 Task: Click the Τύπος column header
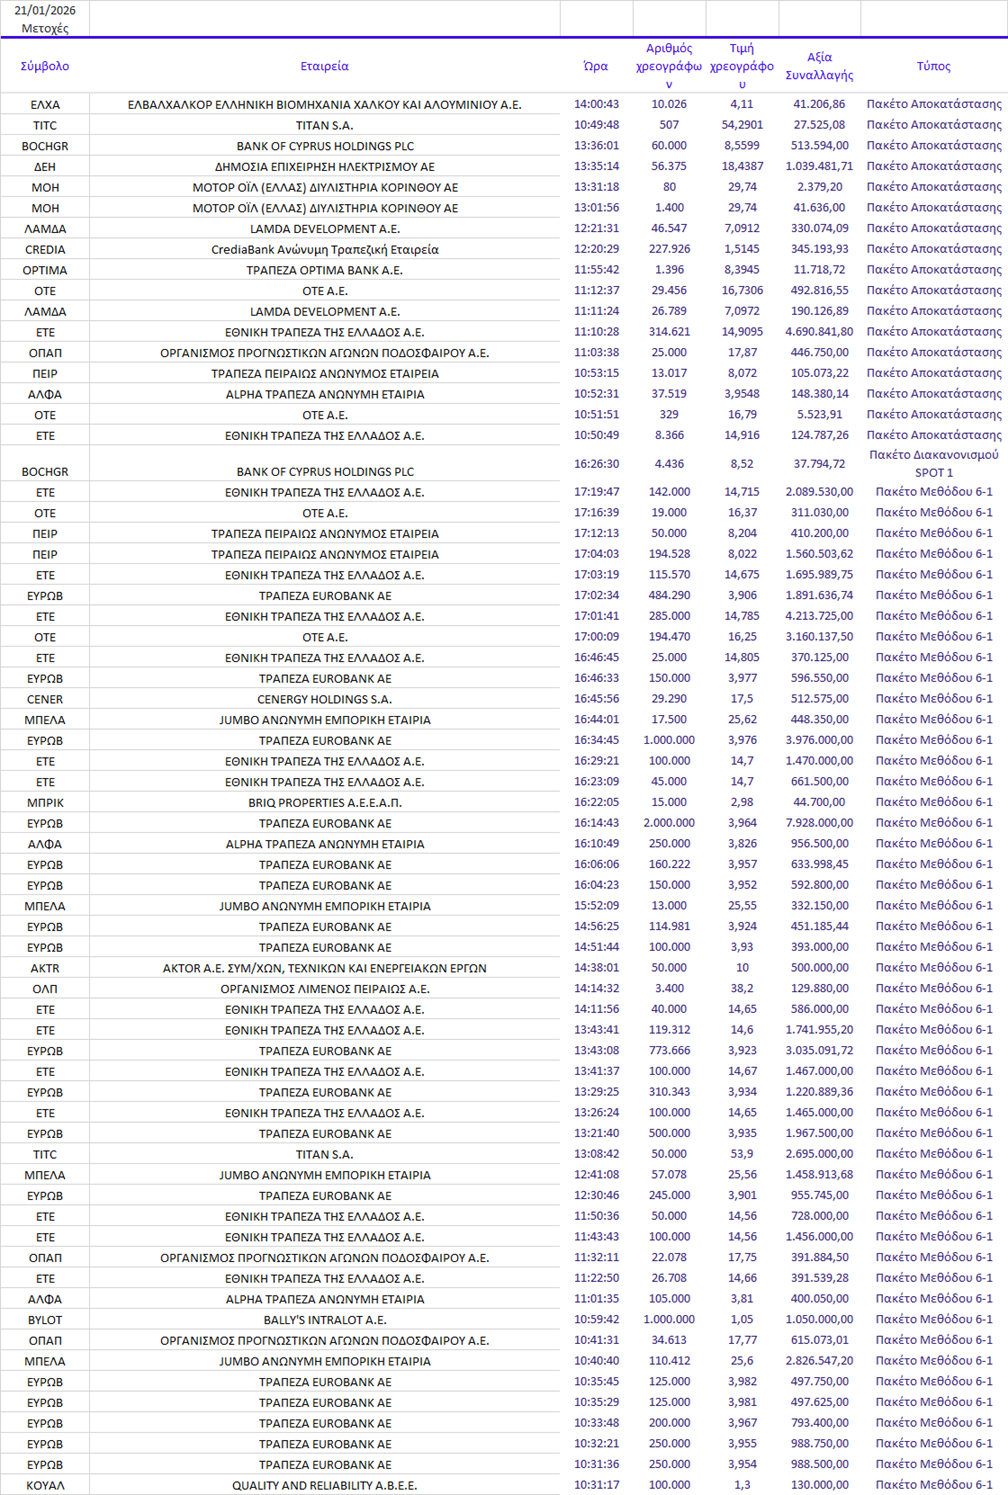coord(934,66)
